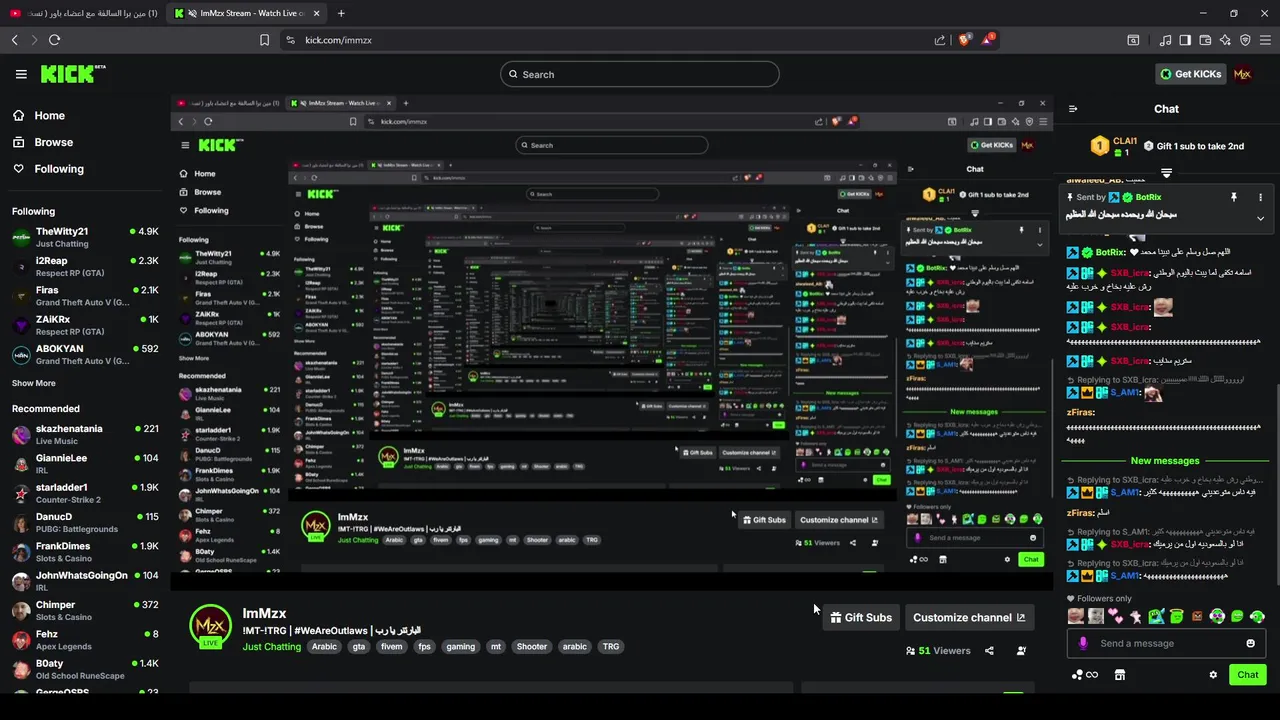Image resolution: width=1280 pixels, height=720 pixels.
Task: Open the Leo AI sparkle icon
Action: point(1225,40)
